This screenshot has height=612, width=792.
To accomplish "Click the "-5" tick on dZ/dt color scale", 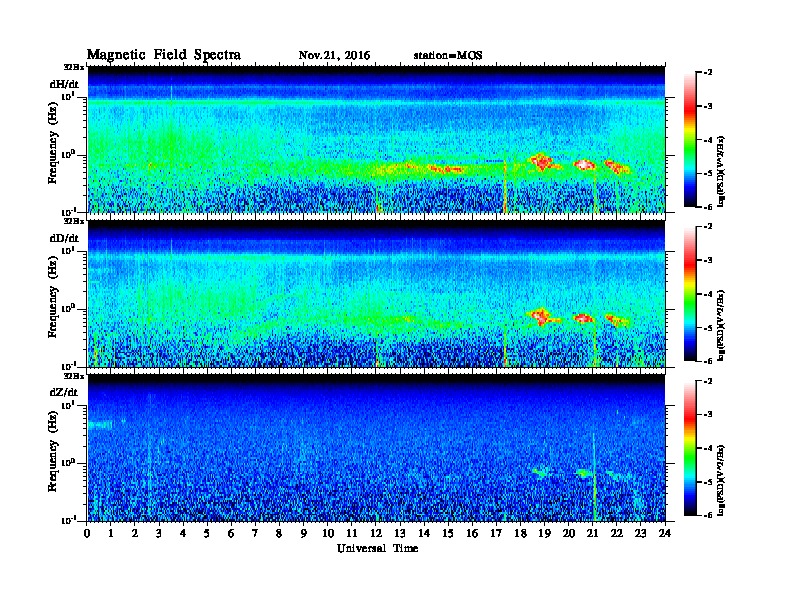I will (x=707, y=482).
